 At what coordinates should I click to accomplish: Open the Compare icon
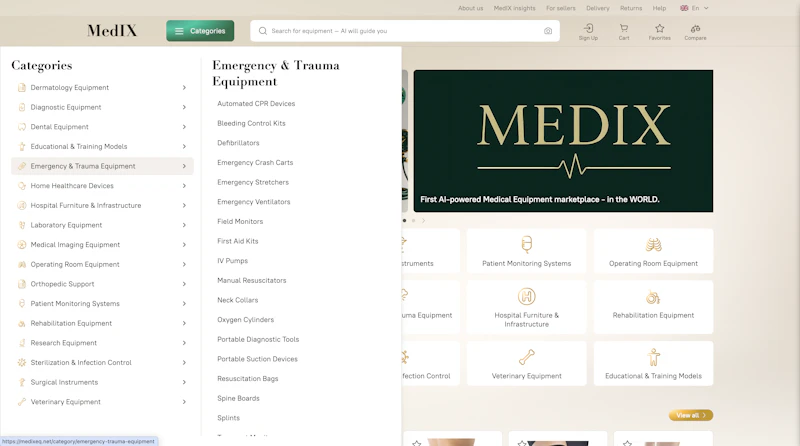695,29
